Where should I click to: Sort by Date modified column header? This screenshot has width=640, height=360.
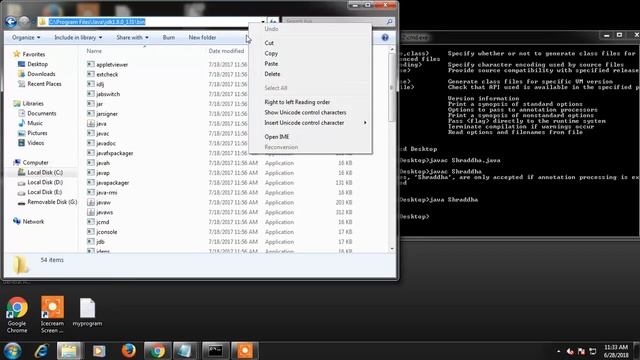[226, 51]
